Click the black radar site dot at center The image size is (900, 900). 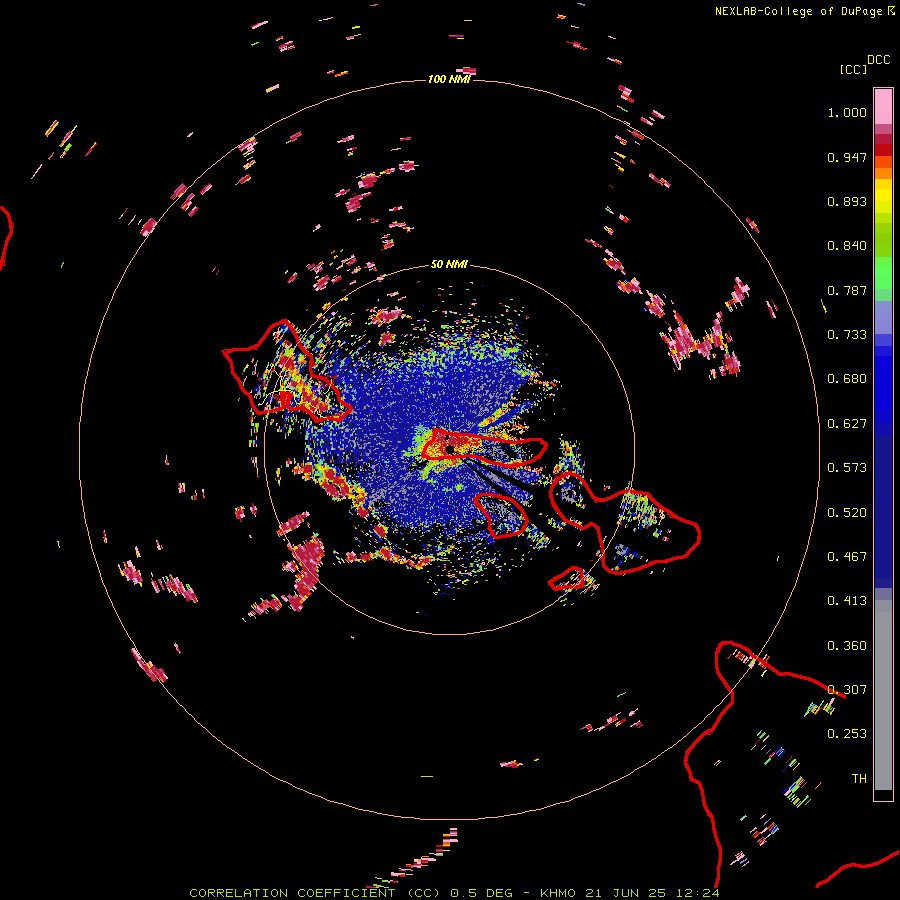(x=451, y=449)
